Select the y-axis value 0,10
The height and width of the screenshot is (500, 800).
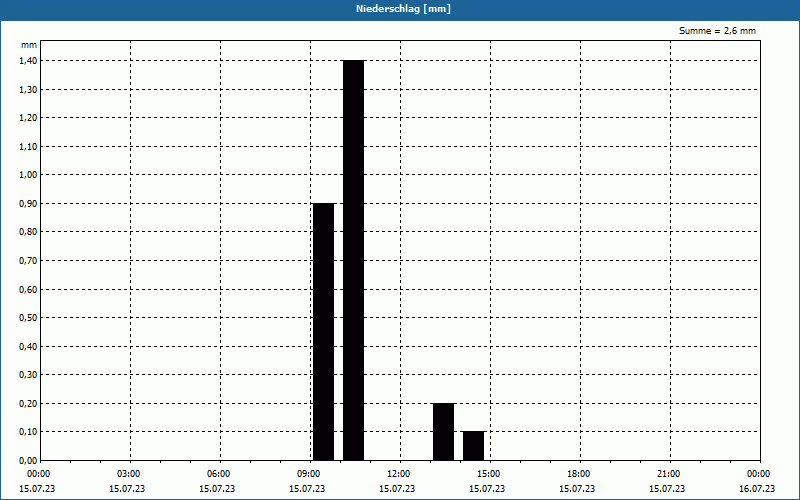[28, 432]
